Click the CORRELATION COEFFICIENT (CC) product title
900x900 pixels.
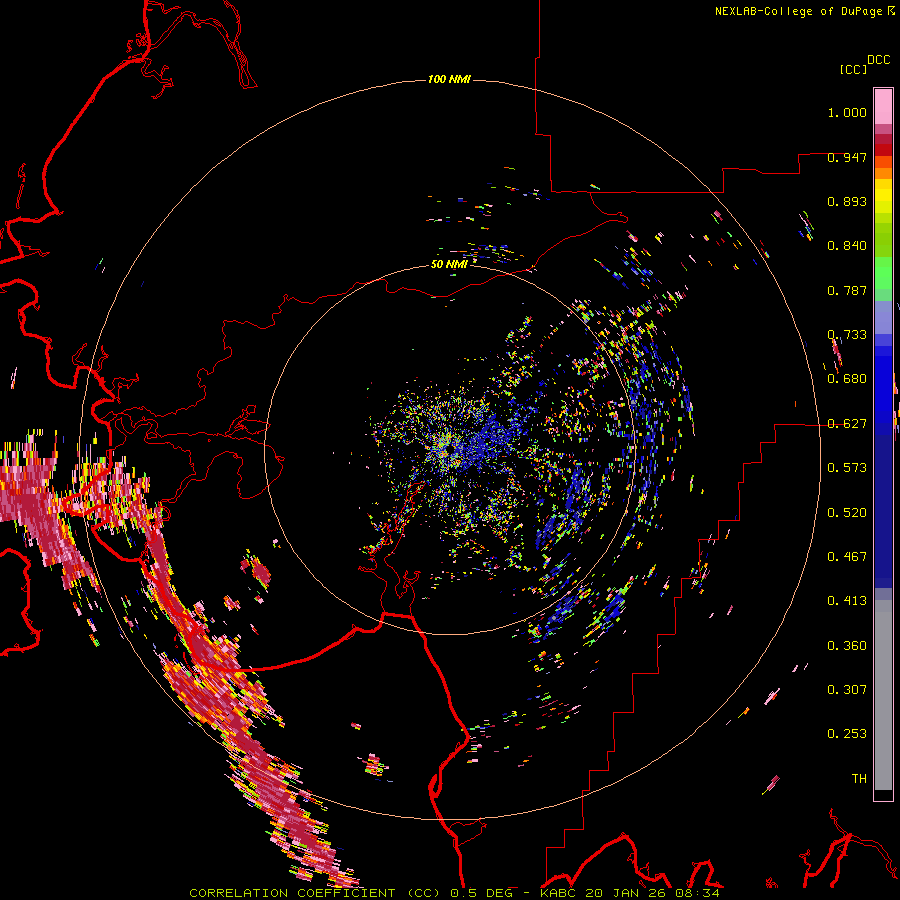click(x=315, y=893)
